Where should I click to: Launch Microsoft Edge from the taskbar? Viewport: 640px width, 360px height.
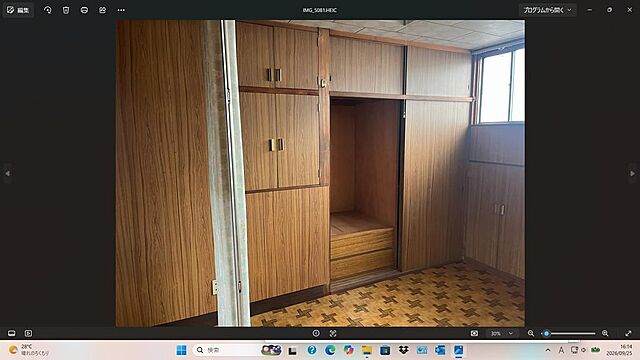(x=330, y=350)
